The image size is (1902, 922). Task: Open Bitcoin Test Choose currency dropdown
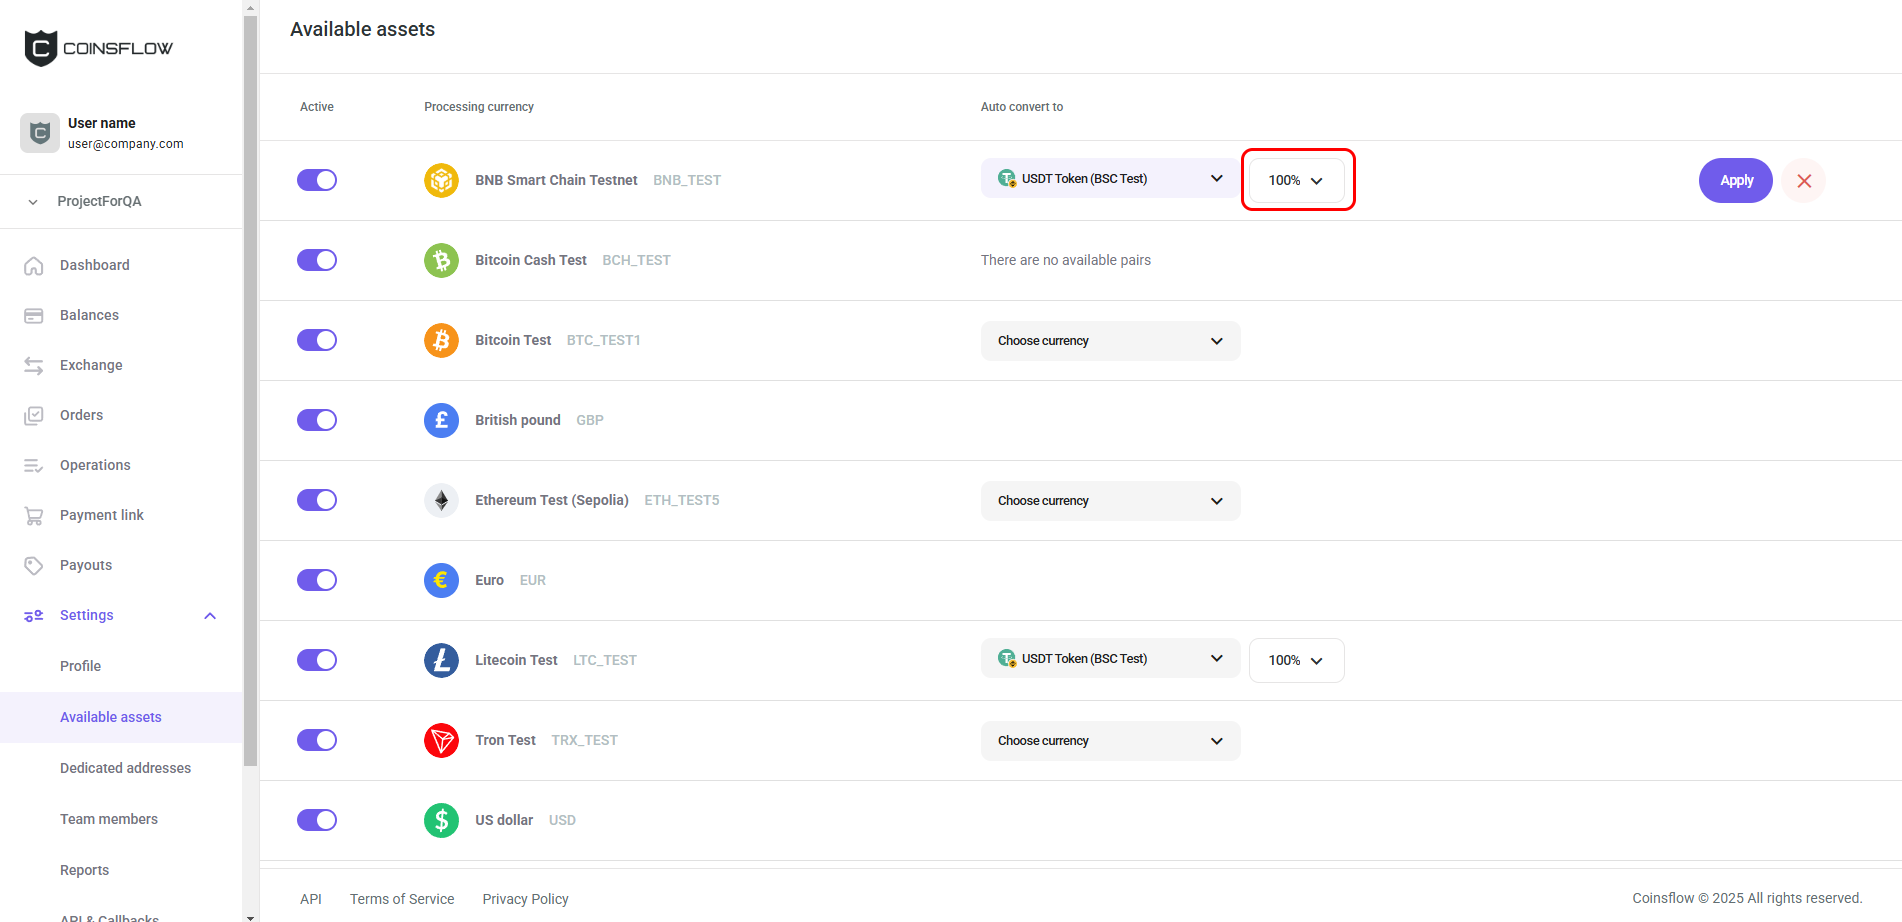tap(1110, 341)
